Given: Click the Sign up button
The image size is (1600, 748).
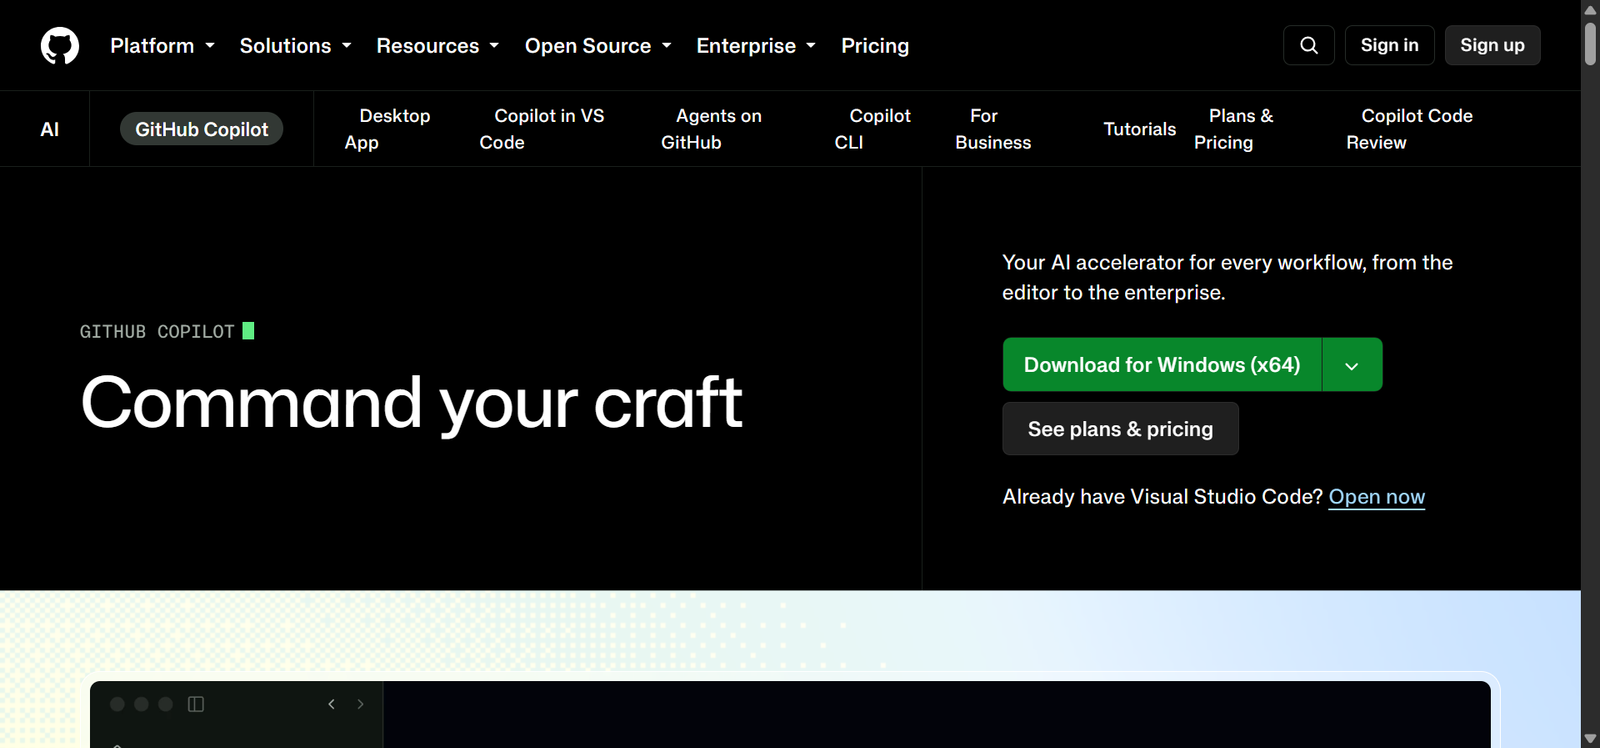Looking at the screenshot, I should pos(1492,45).
